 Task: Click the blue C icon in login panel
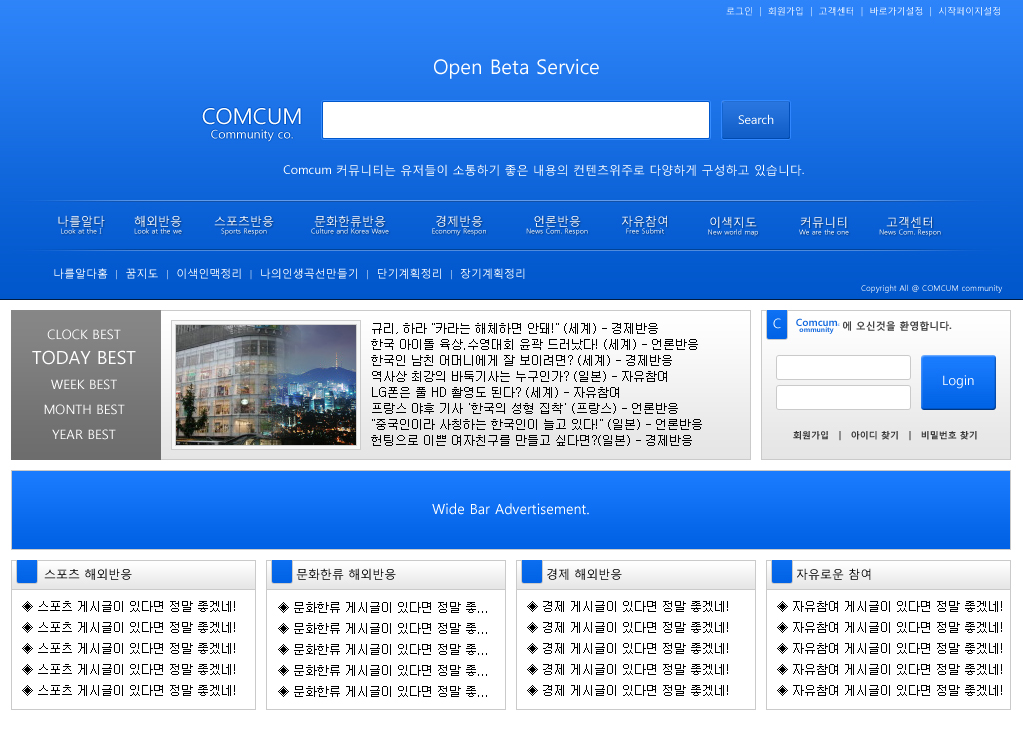(777, 325)
